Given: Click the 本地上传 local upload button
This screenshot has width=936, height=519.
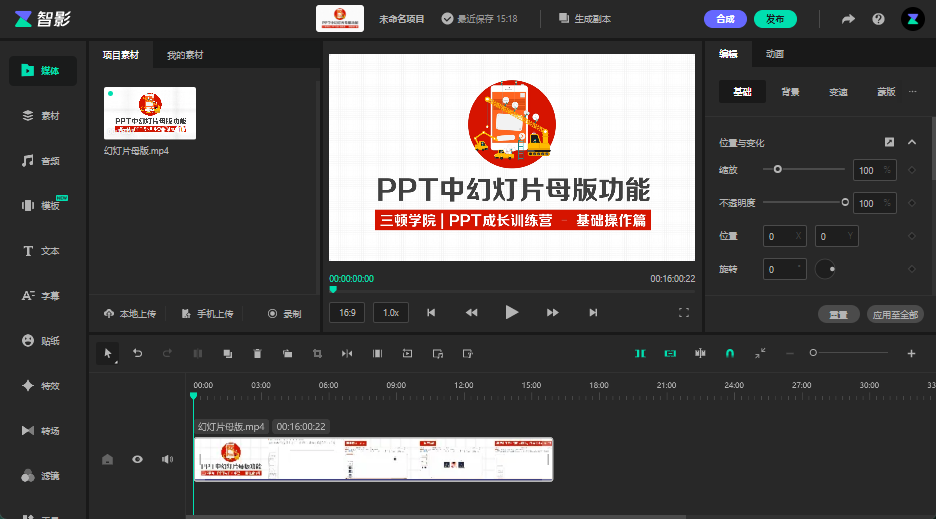Looking at the screenshot, I should (130, 314).
